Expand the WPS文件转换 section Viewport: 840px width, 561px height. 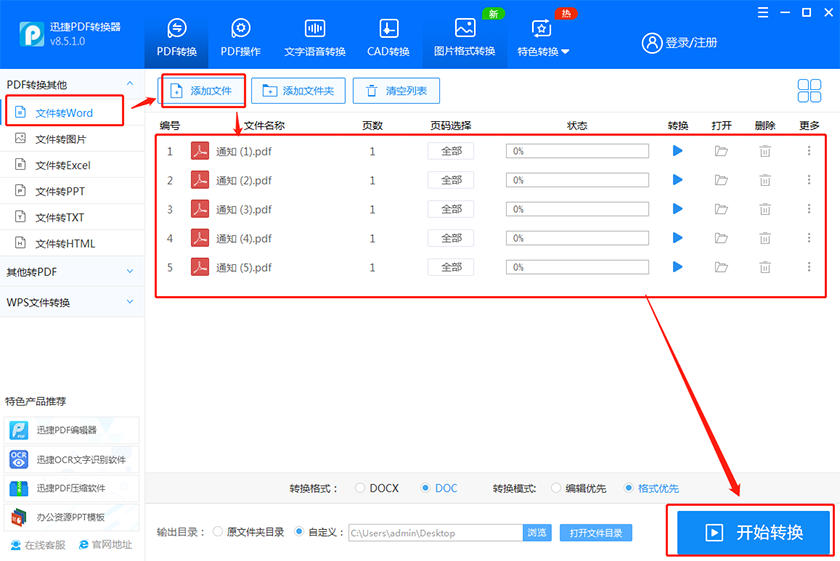[x=130, y=302]
